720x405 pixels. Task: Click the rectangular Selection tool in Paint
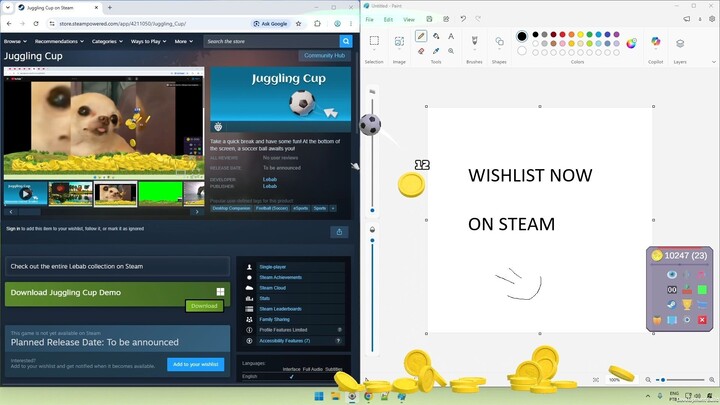click(374, 40)
